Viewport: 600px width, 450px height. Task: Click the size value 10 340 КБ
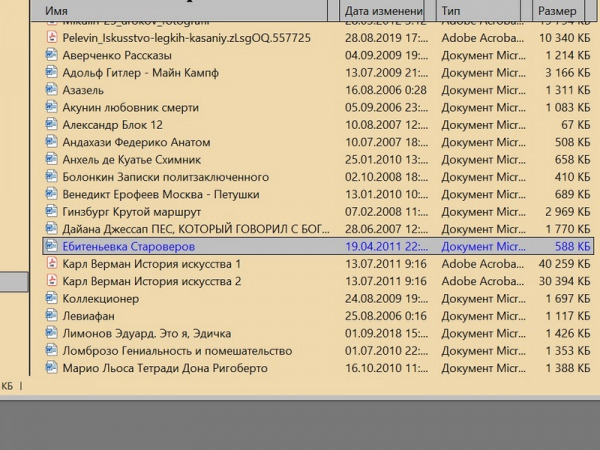(x=564, y=38)
